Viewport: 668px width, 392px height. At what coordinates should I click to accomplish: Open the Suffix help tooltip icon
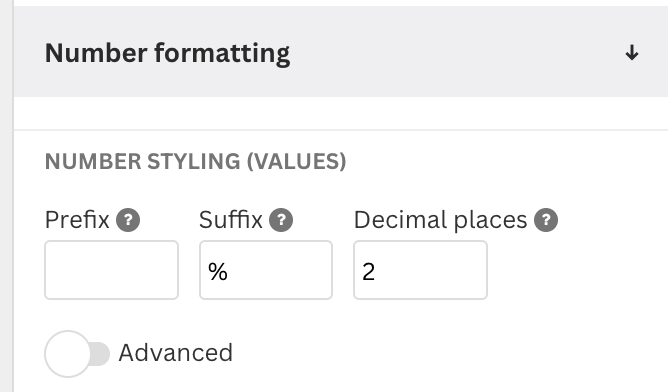pyautogui.click(x=281, y=220)
